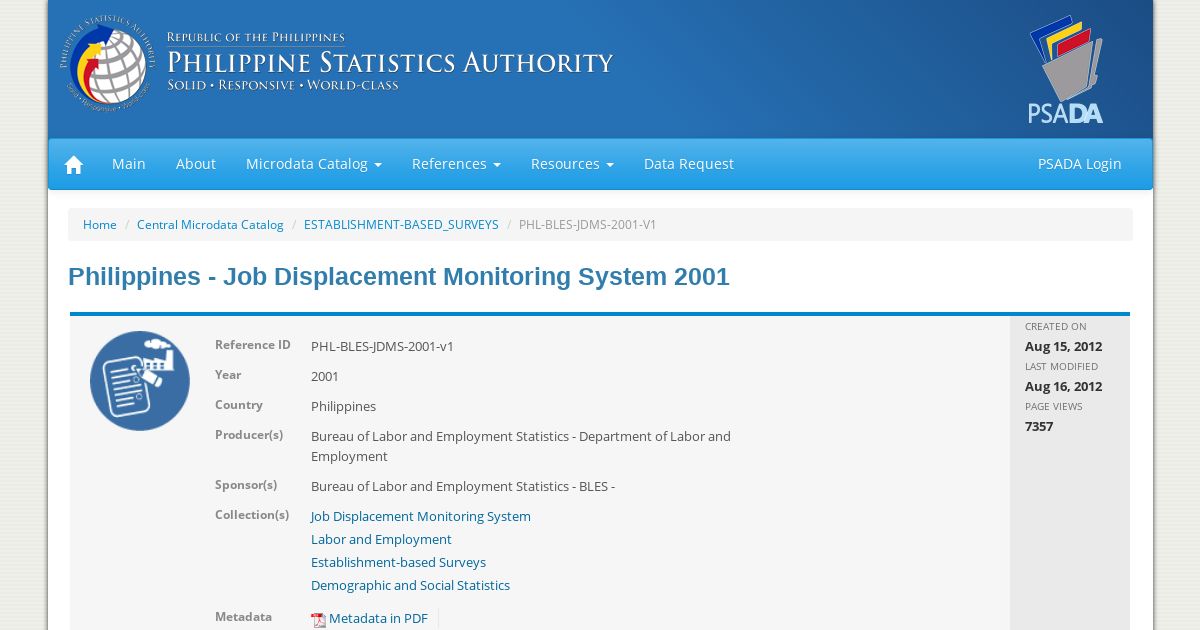Click the Philippine Statistics Authority globe logo
This screenshot has height=630, width=1200.
[108, 63]
